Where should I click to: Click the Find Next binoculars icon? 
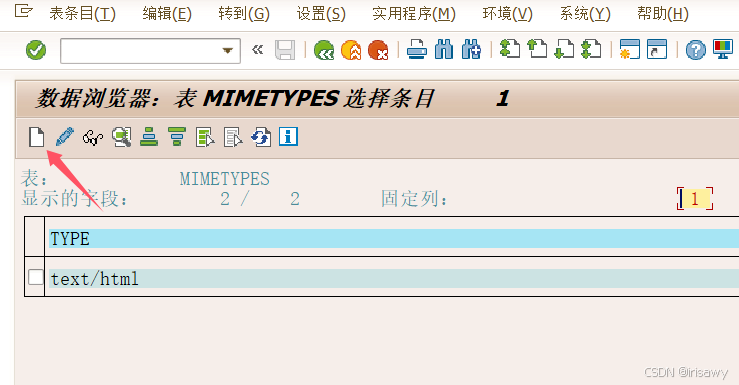click(471, 50)
